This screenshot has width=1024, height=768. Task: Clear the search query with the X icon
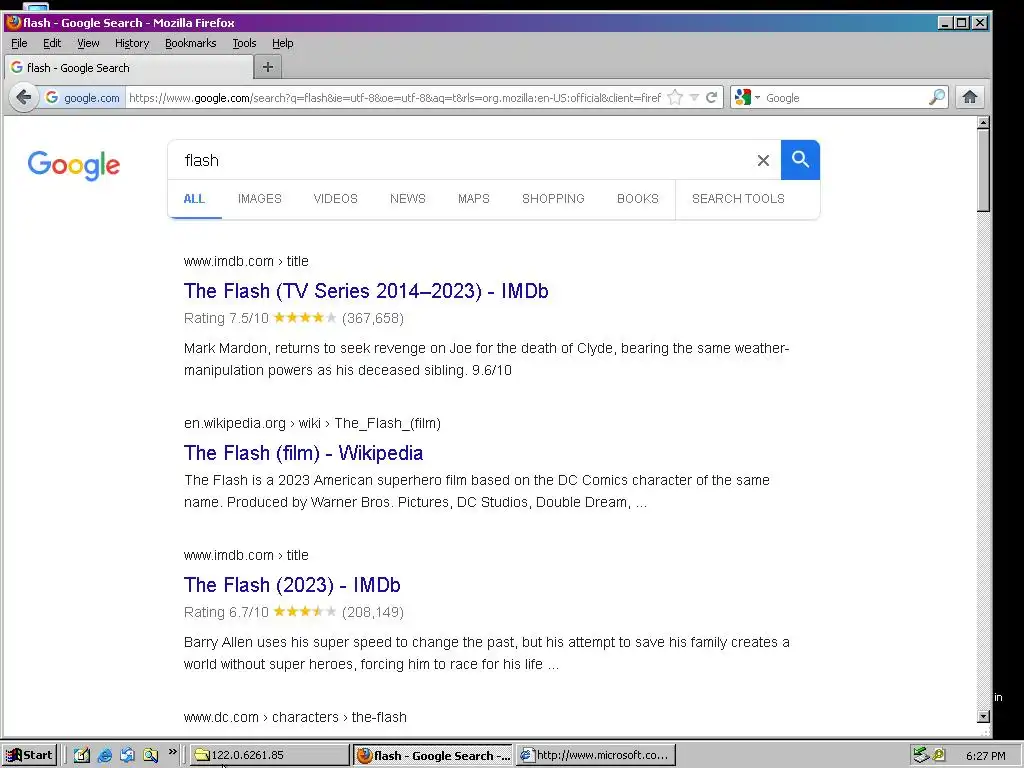(x=763, y=161)
